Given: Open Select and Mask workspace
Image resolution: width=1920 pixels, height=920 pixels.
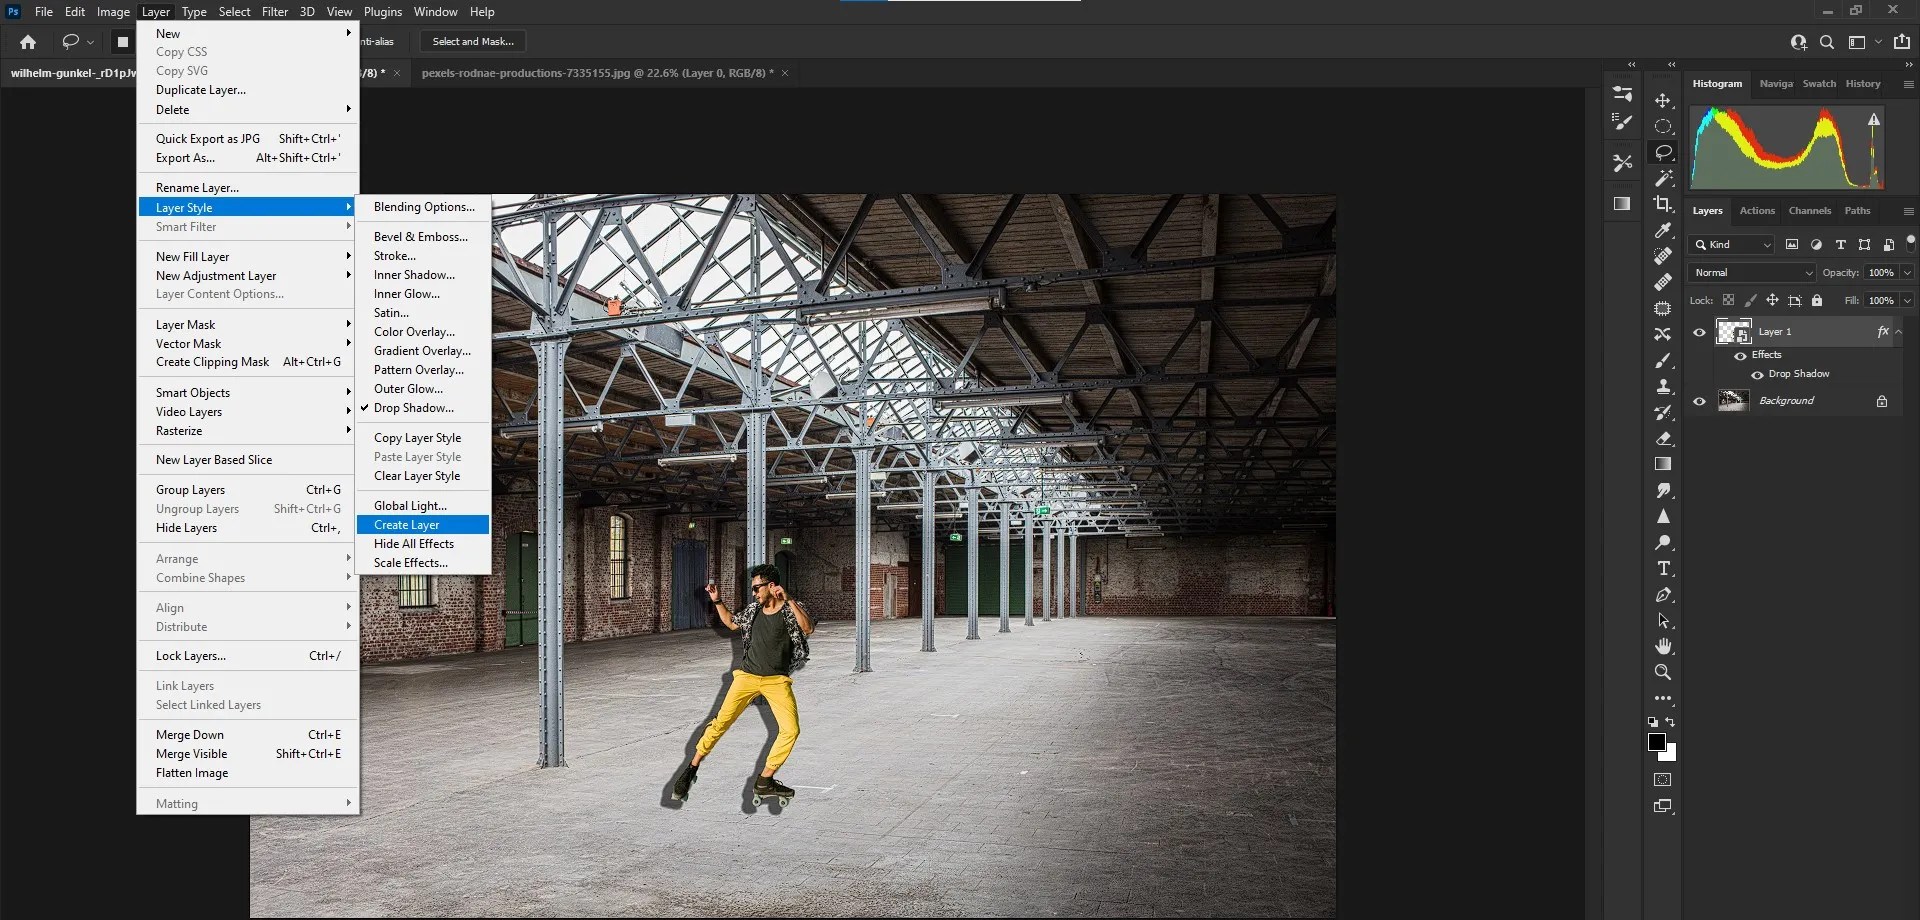Looking at the screenshot, I should pos(471,41).
